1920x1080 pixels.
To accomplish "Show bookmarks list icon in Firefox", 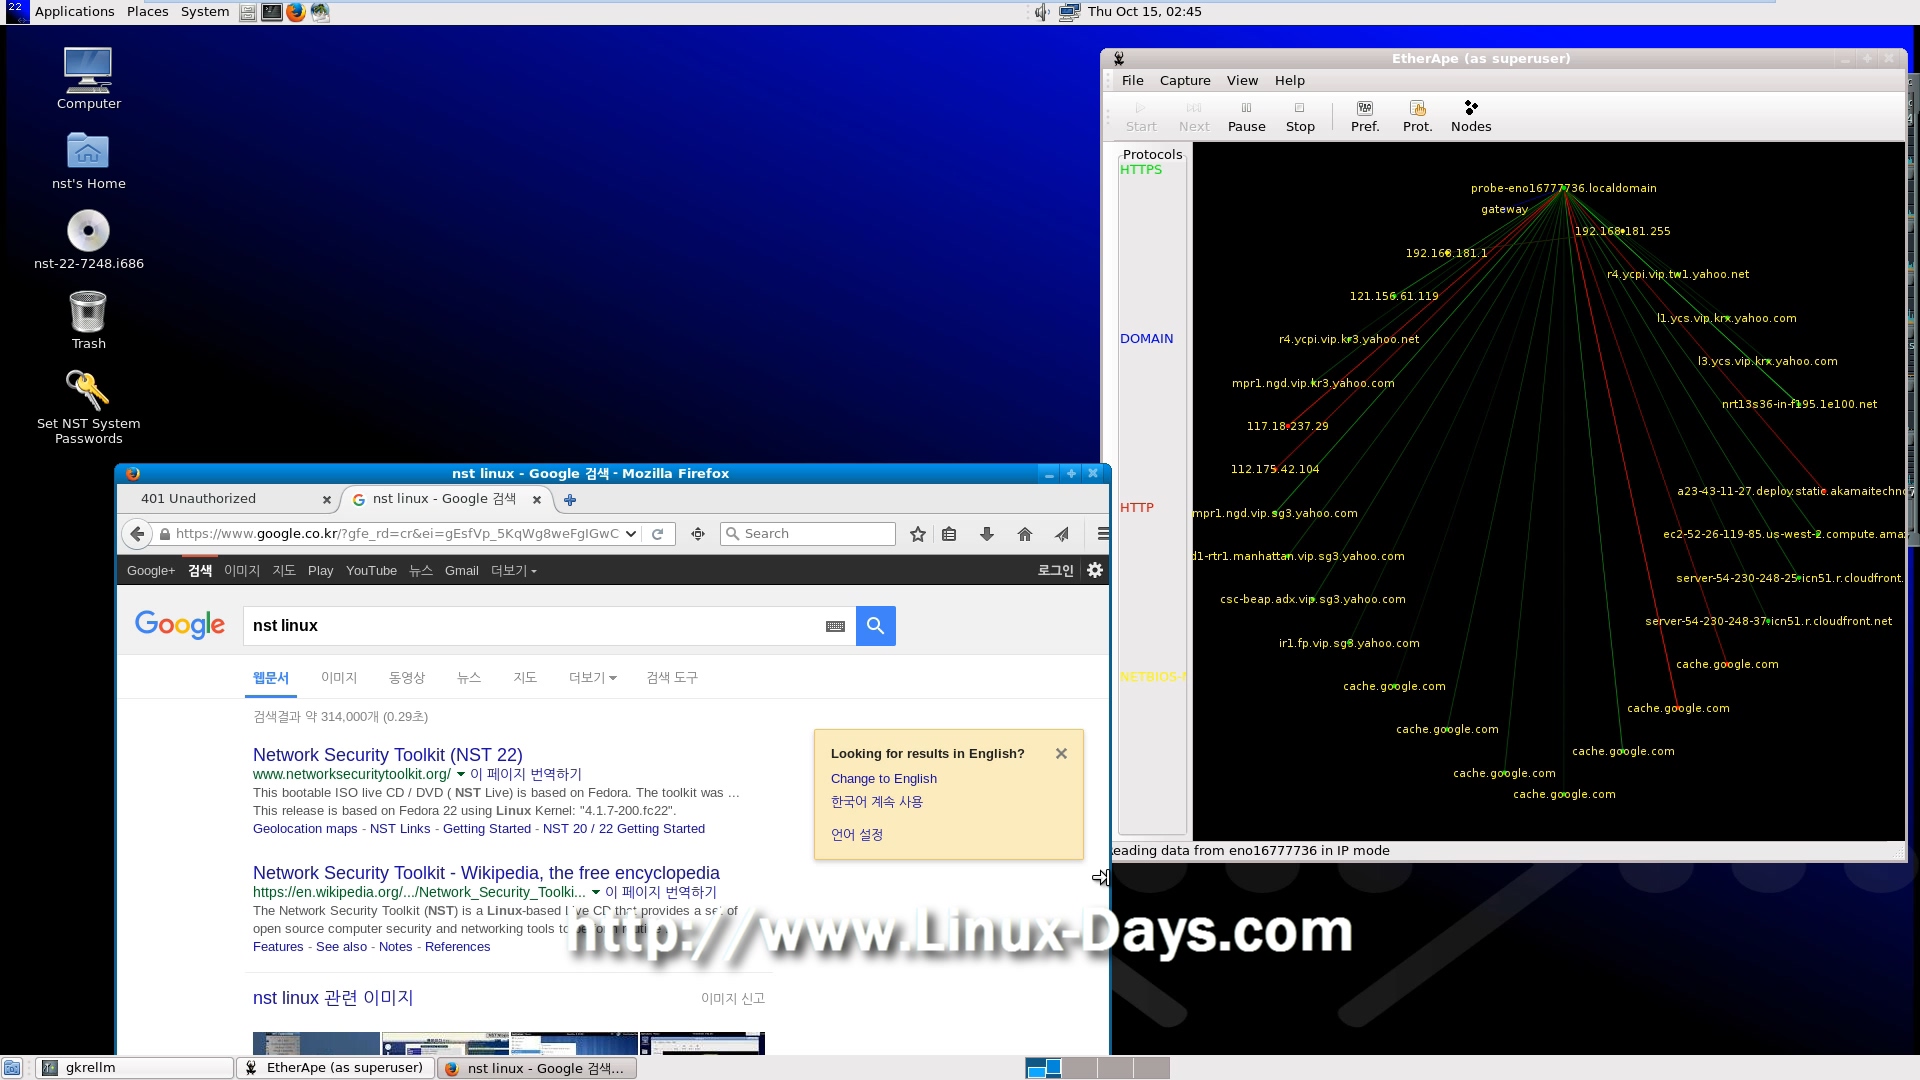I will 949,534.
